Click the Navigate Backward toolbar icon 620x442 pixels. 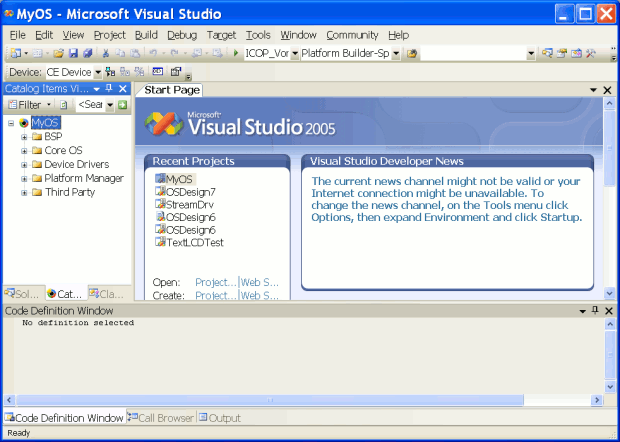coord(197,53)
